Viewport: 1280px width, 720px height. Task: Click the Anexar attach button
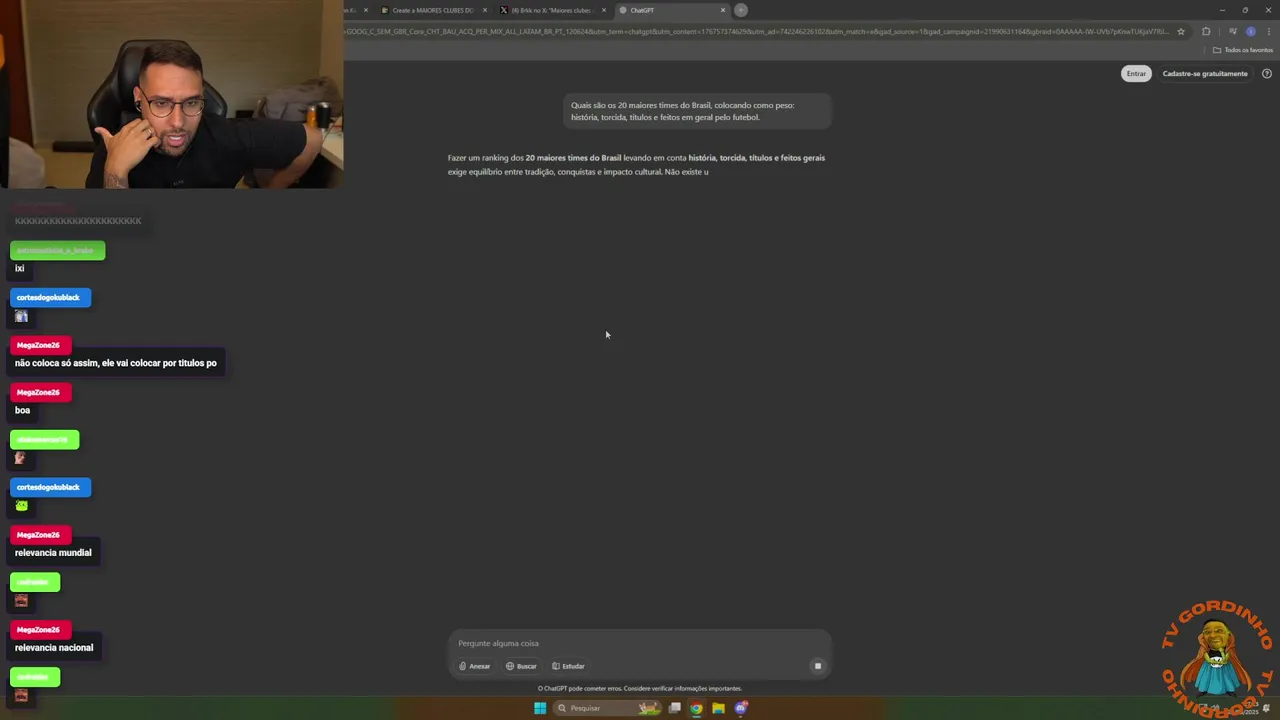pyautogui.click(x=475, y=666)
